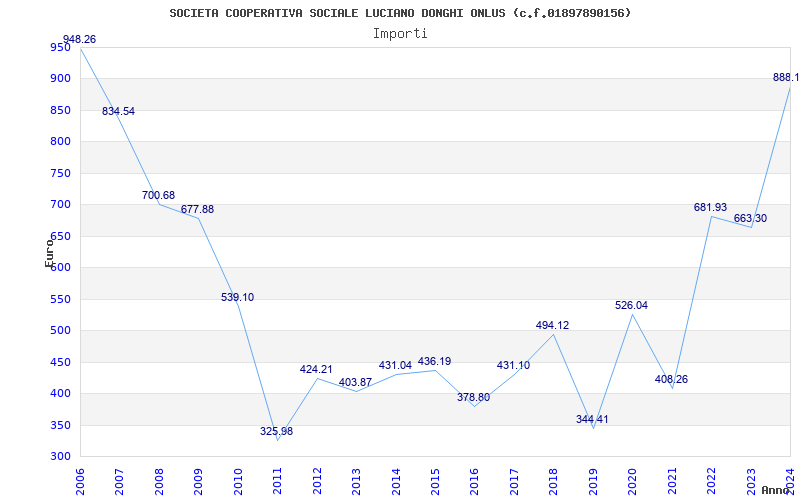Click the 526.04 peak value label
This screenshot has height=500, width=800.
coord(632,305)
